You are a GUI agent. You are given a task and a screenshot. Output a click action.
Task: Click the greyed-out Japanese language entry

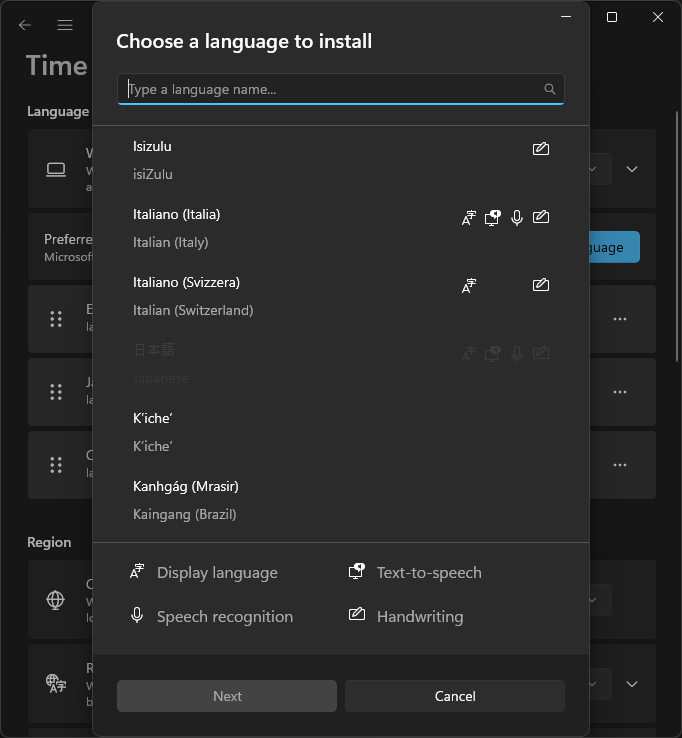(341, 364)
